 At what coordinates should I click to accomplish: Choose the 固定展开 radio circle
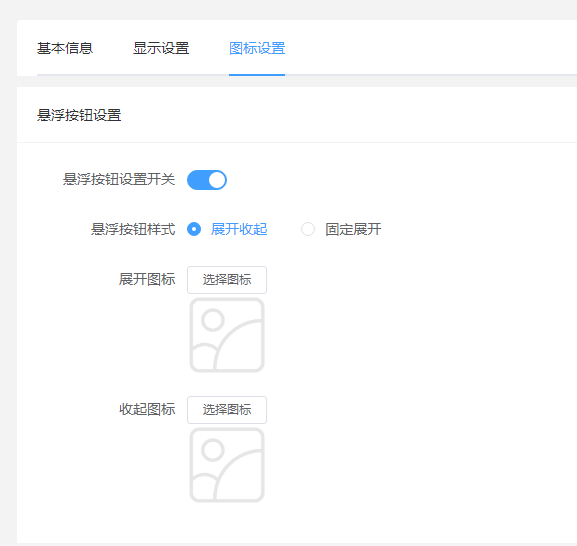[x=308, y=229]
